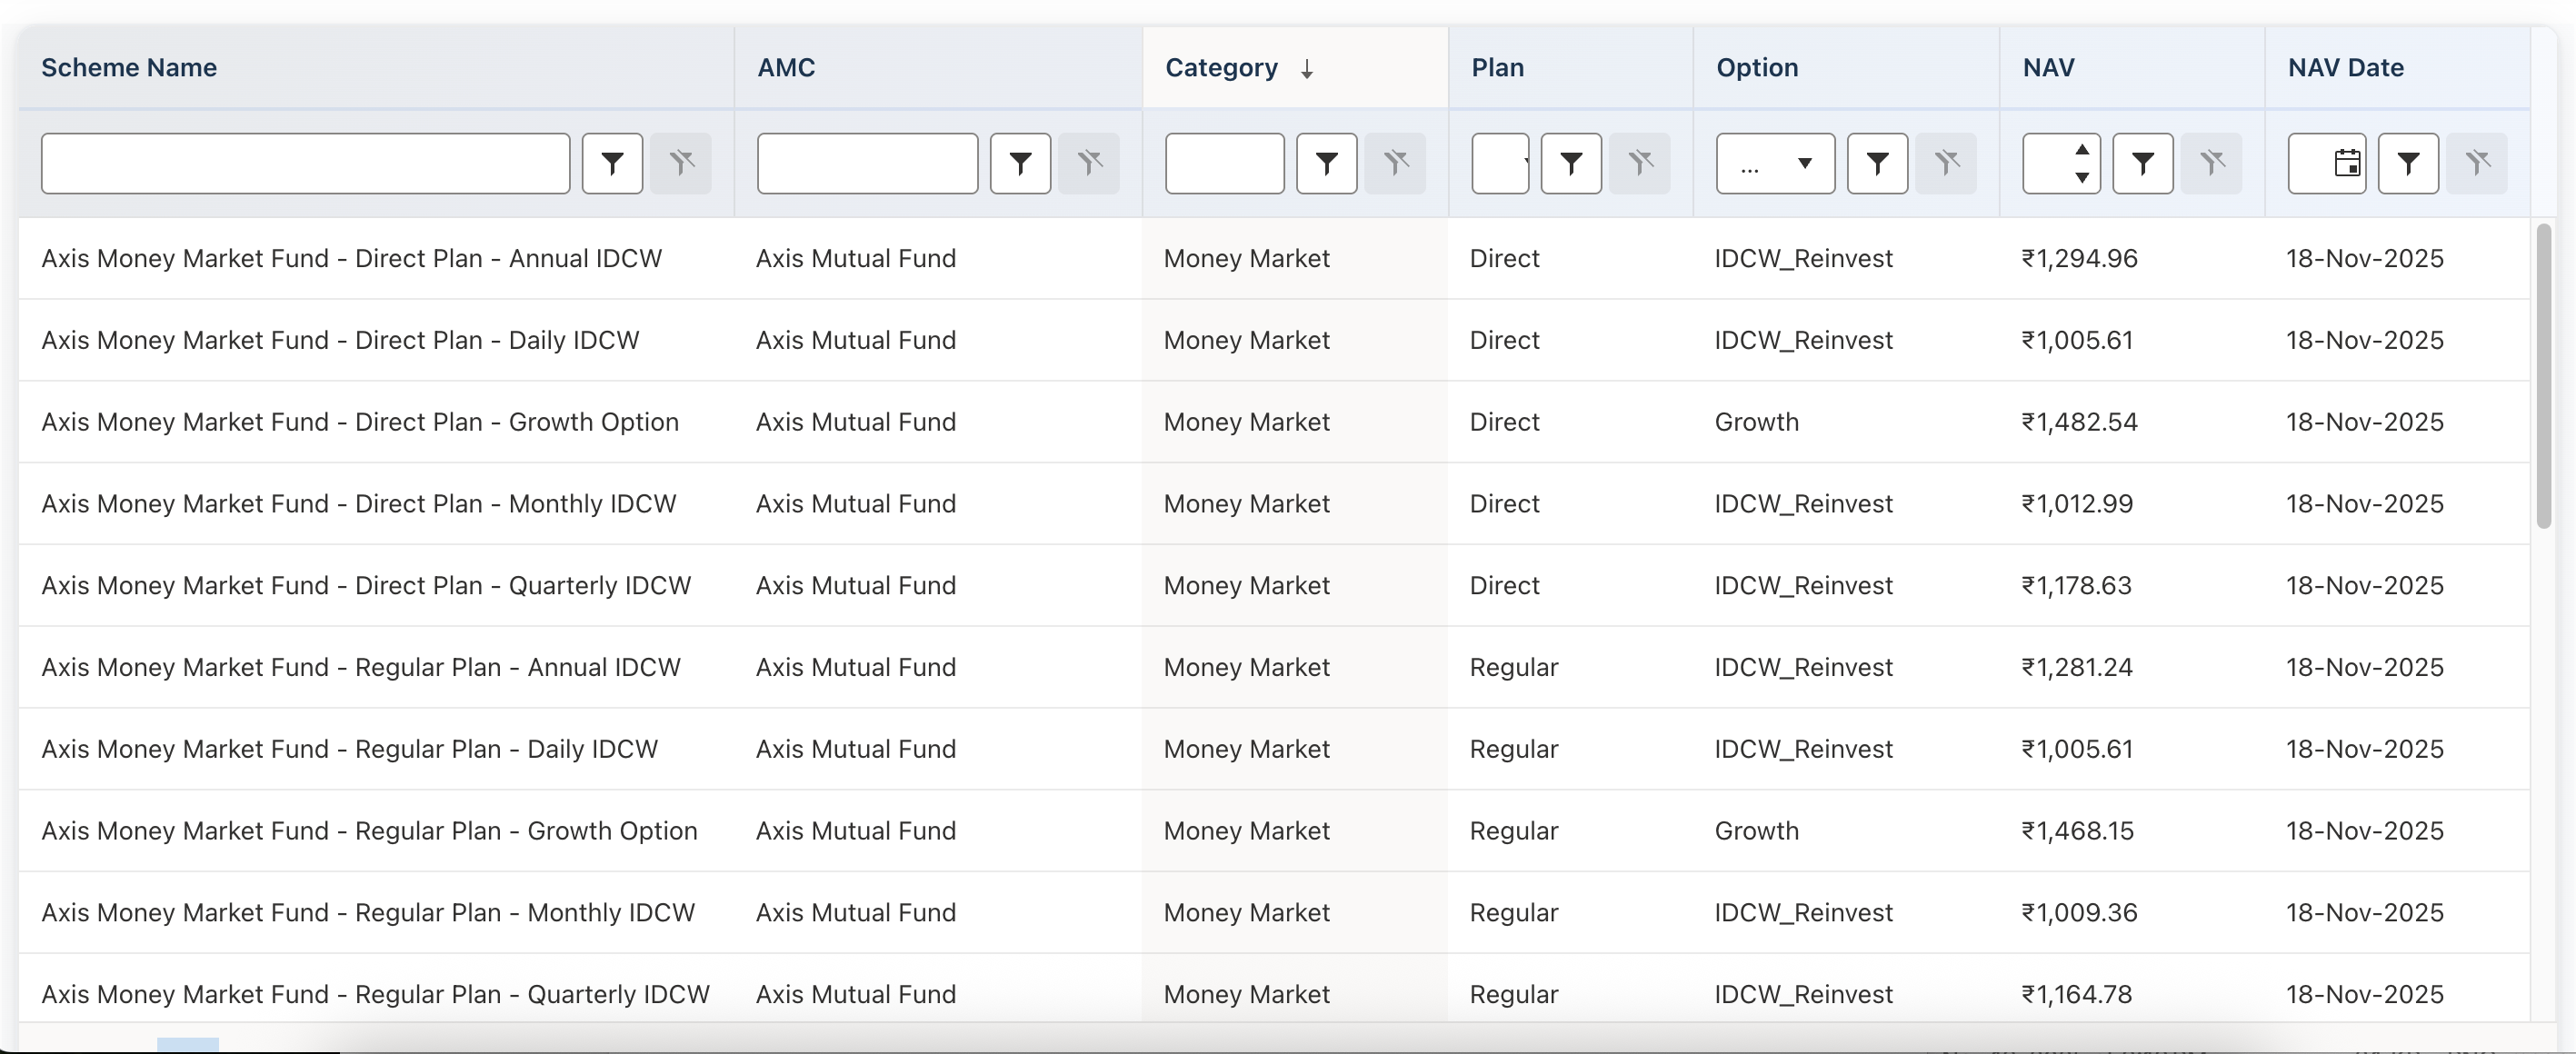Open filter operator for Option column
Viewport: 2576px width, 1054px height.
pos(1877,163)
